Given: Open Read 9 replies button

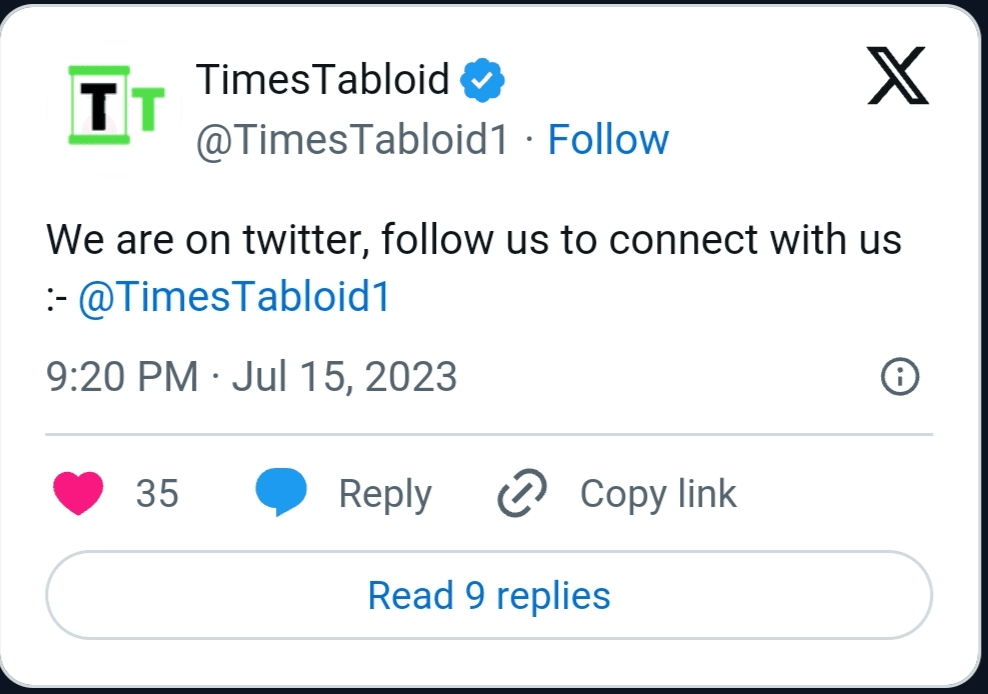Looking at the screenshot, I should [x=489, y=596].
